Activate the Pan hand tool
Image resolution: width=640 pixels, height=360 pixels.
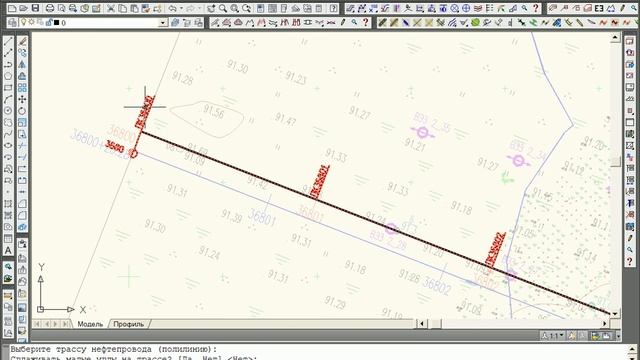tap(211, 8)
